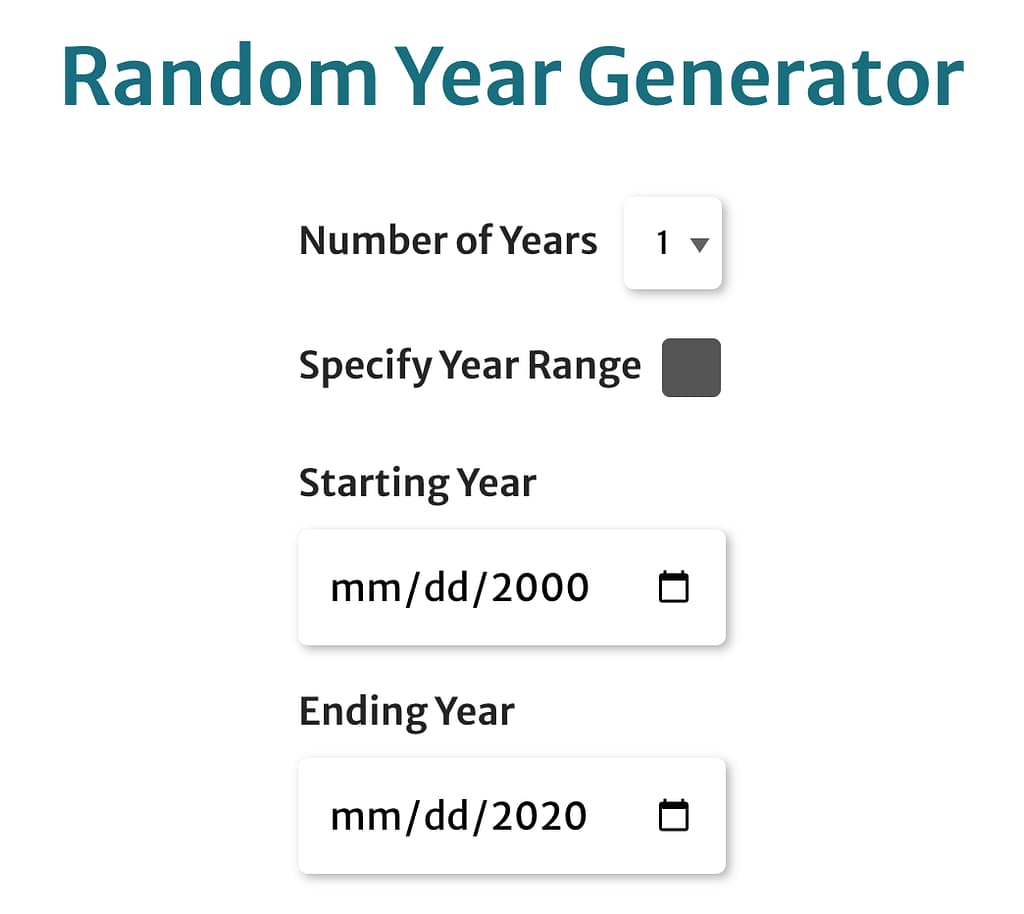The height and width of the screenshot is (914, 1024).
Task: Click the Specify Year Range label text
Action: point(470,366)
